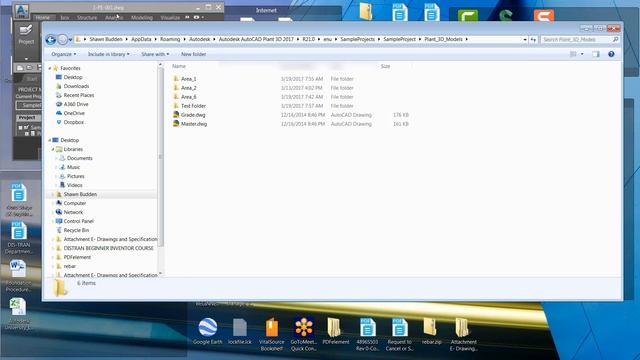Viewport: 640px width, 360px height.
Task: Open VitalSource Bookshelf desktop shortcut
Action: pyautogui.click(x=271, y=335)
